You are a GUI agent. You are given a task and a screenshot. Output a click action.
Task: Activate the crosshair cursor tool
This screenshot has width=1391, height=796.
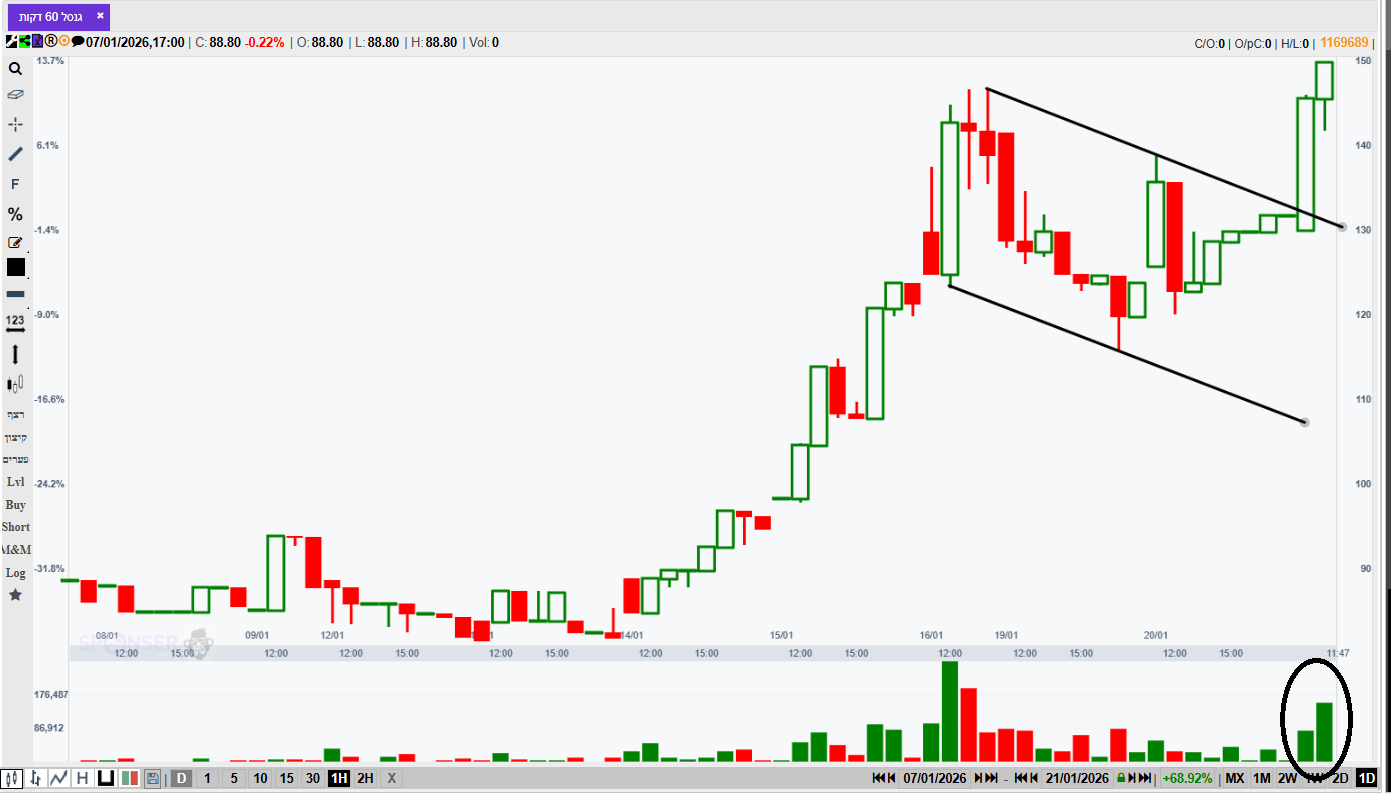[x=15, y=124]
